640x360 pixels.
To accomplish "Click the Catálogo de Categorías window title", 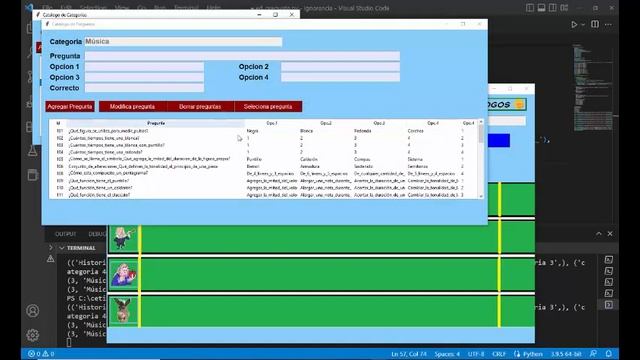I will (64, 15).
